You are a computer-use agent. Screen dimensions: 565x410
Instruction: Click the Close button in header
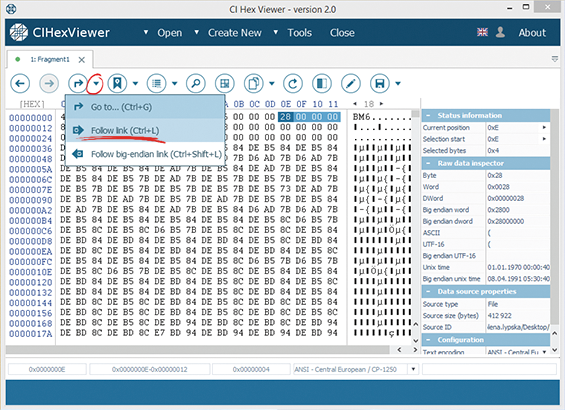(x=342, y=33)
